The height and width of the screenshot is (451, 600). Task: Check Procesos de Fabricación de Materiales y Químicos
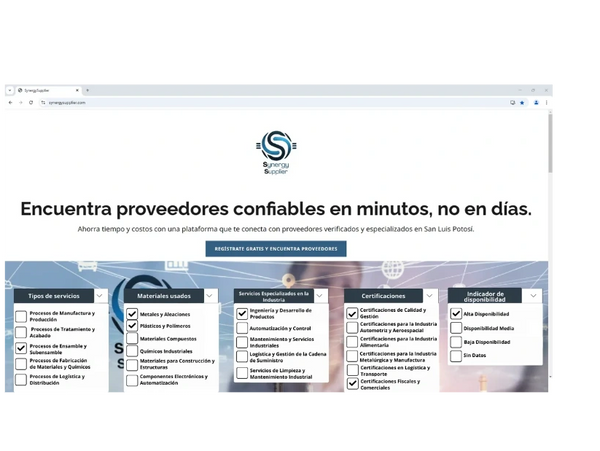[x=21, y=364]
